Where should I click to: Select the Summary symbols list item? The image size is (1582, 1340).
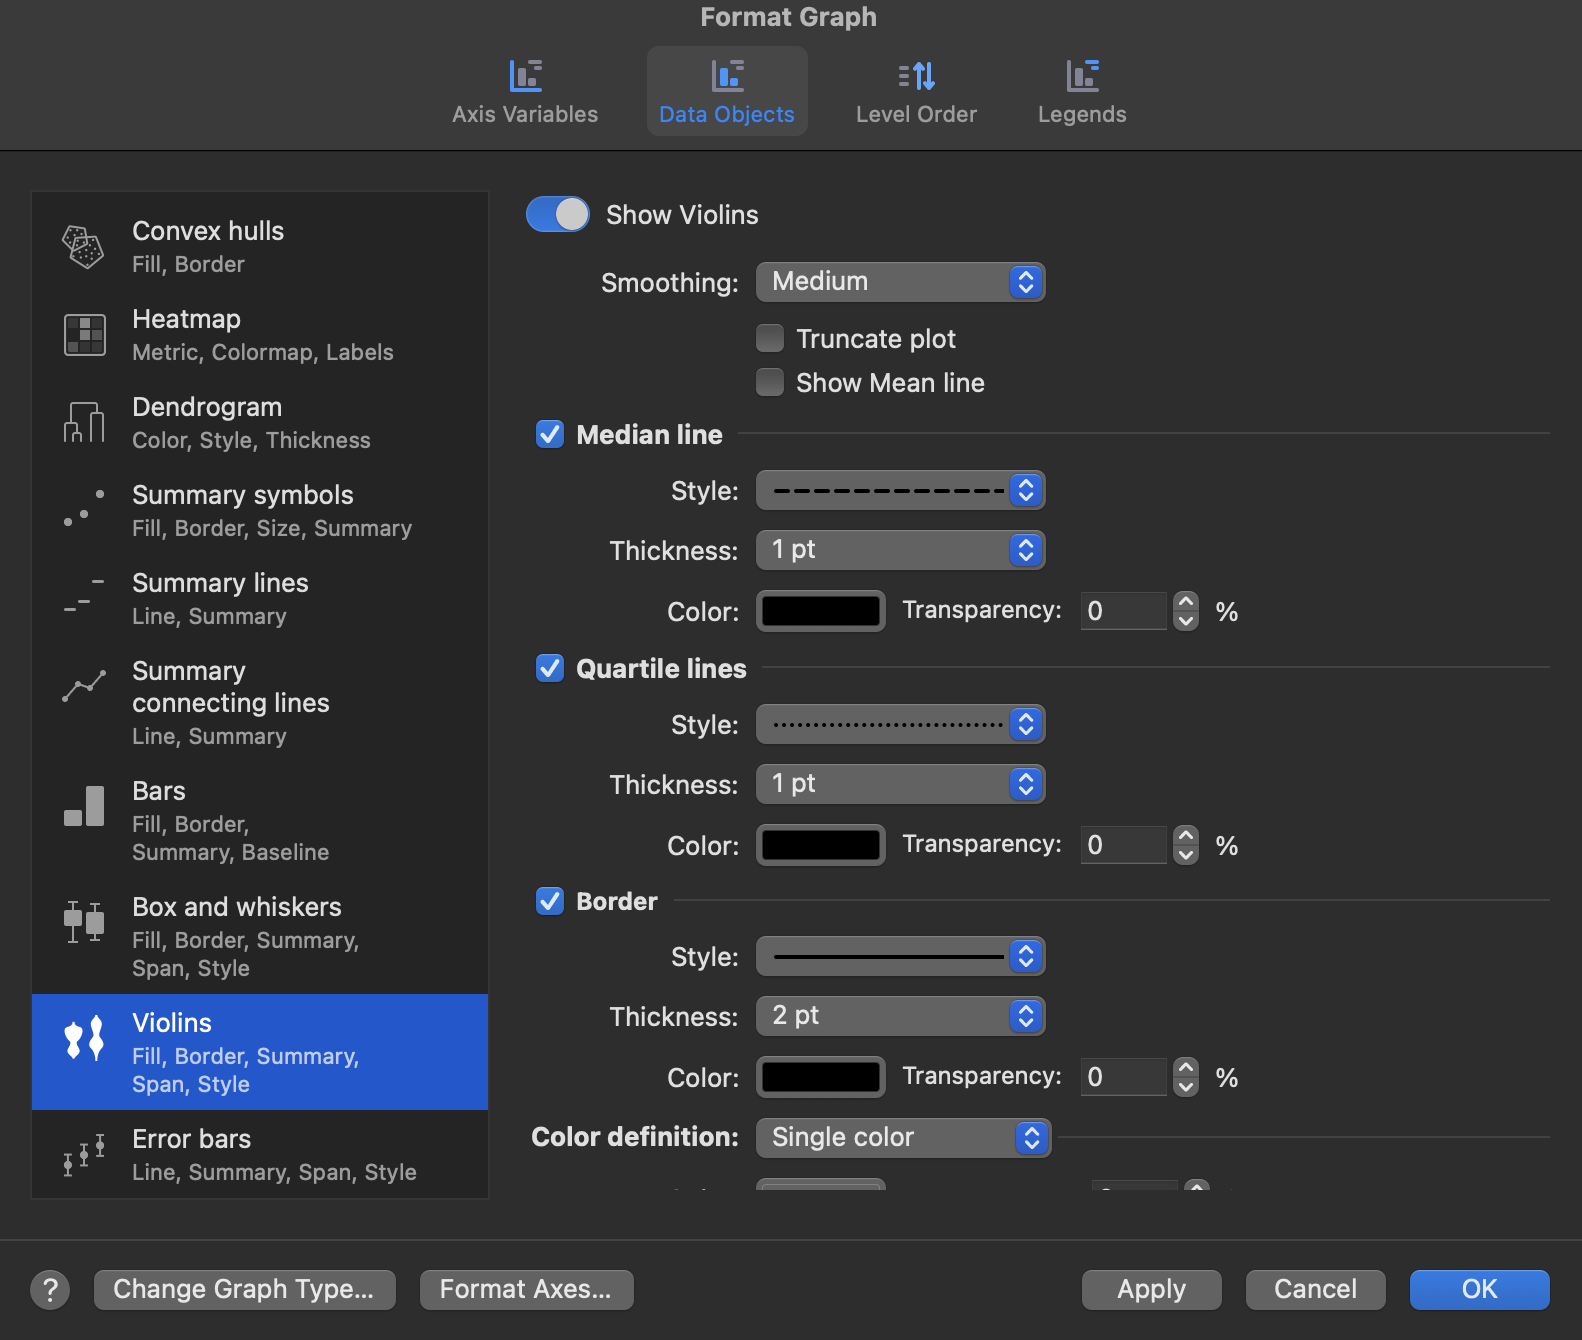[260, 510]
